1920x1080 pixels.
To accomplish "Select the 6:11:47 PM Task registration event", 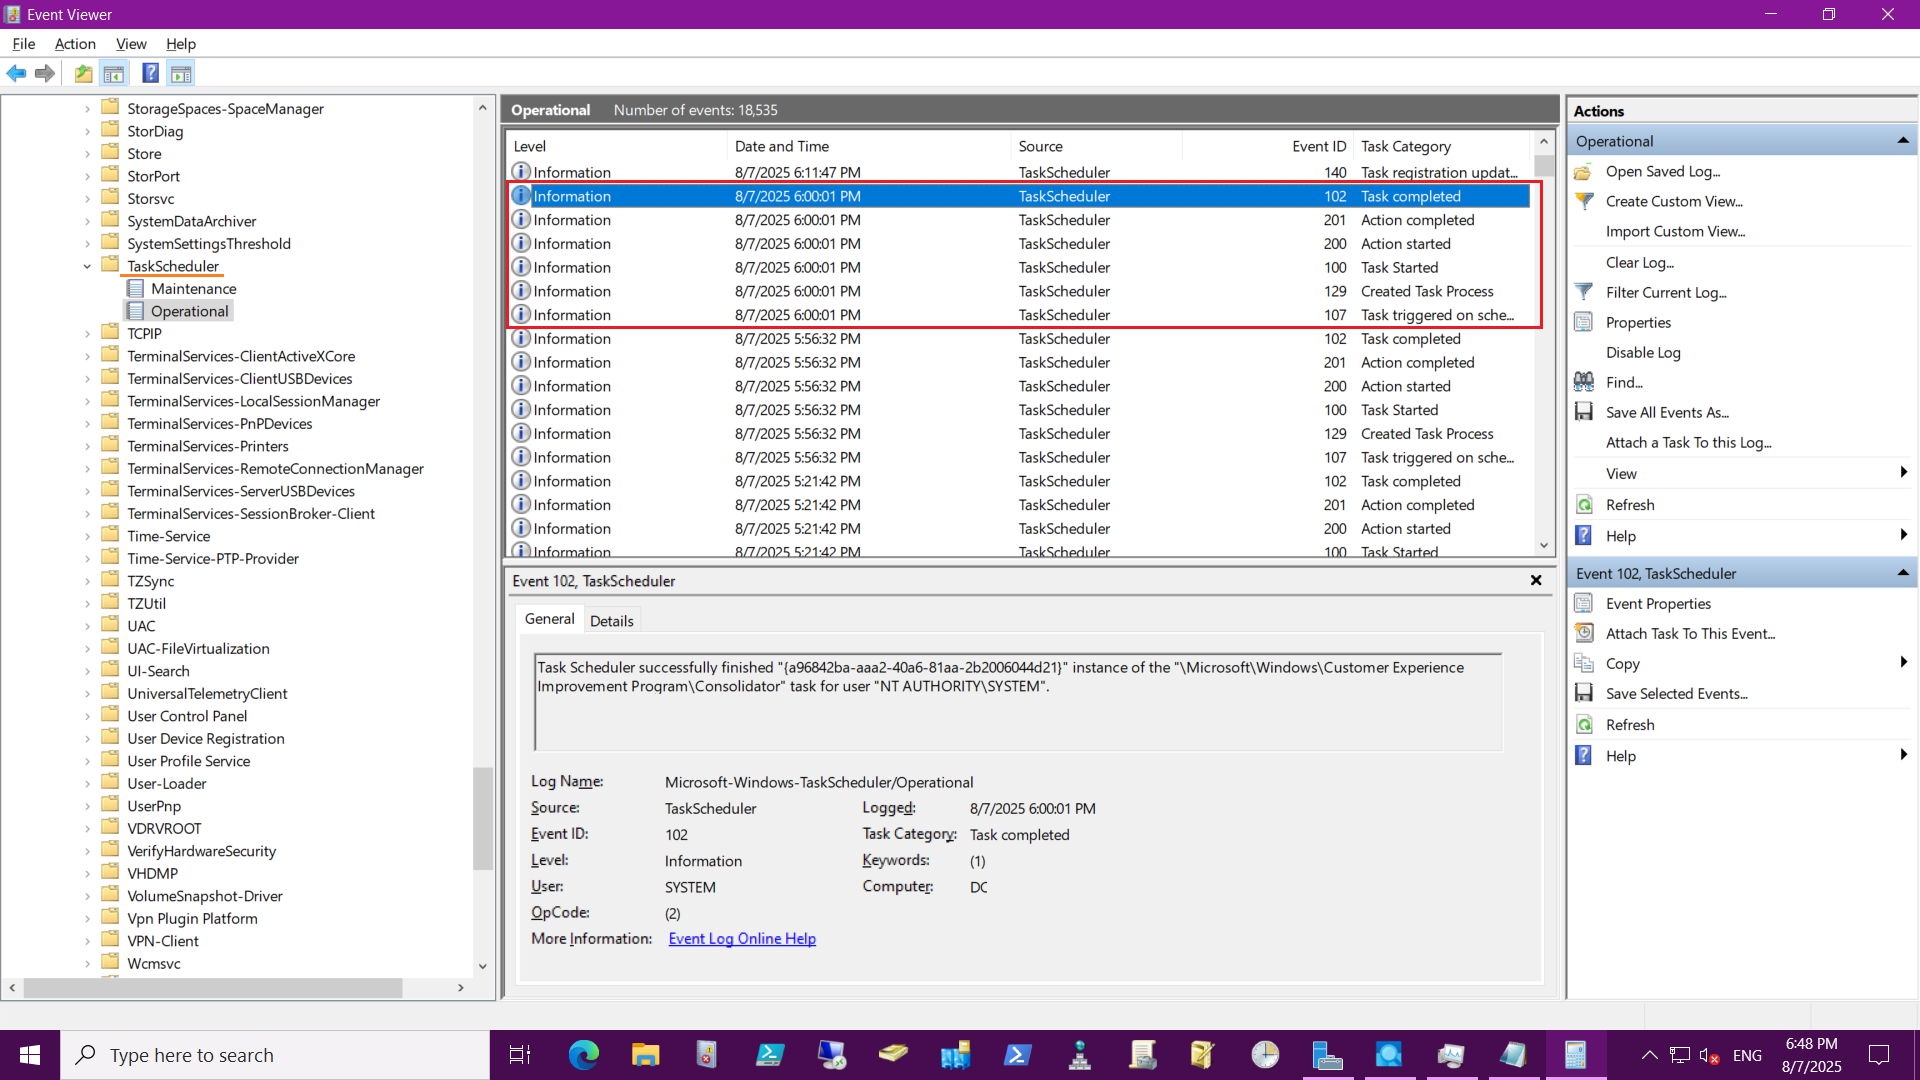I will click(1018, 172).
